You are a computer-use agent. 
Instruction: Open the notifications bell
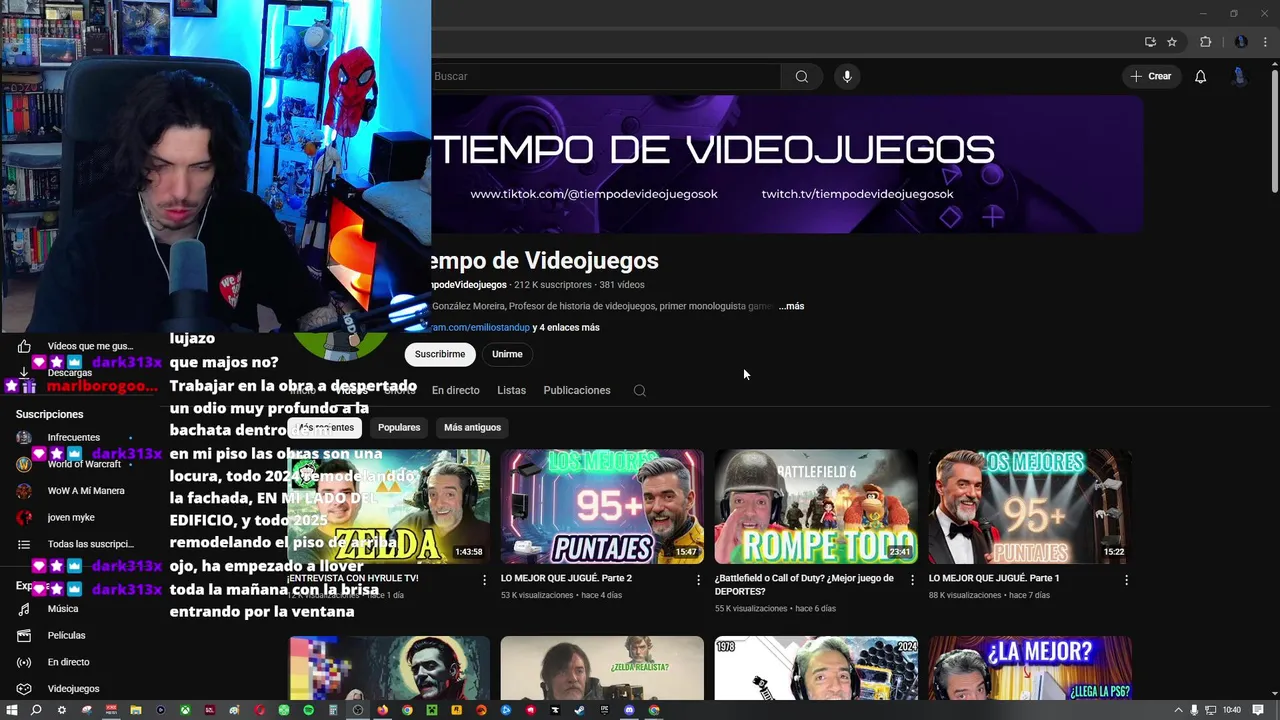pyautogui.click(x=1200, y=76)
